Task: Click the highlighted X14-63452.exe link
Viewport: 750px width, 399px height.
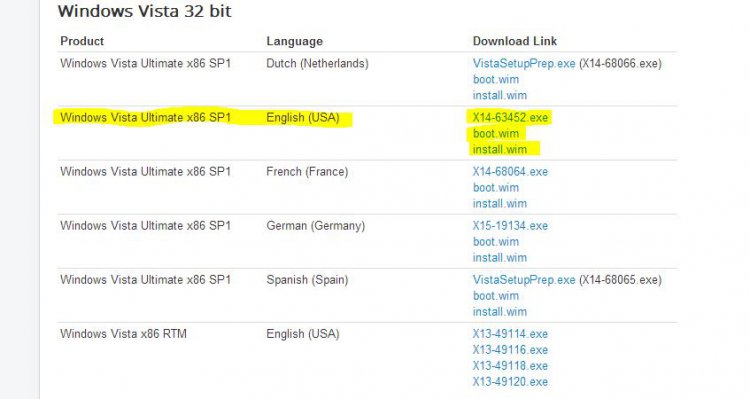Action: [x=510, y=118]
